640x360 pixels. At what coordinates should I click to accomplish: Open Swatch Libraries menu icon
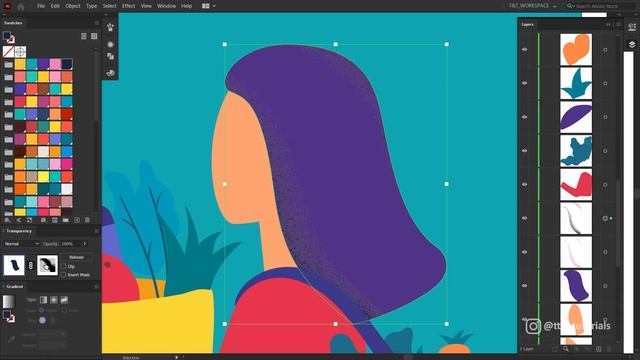7,220
